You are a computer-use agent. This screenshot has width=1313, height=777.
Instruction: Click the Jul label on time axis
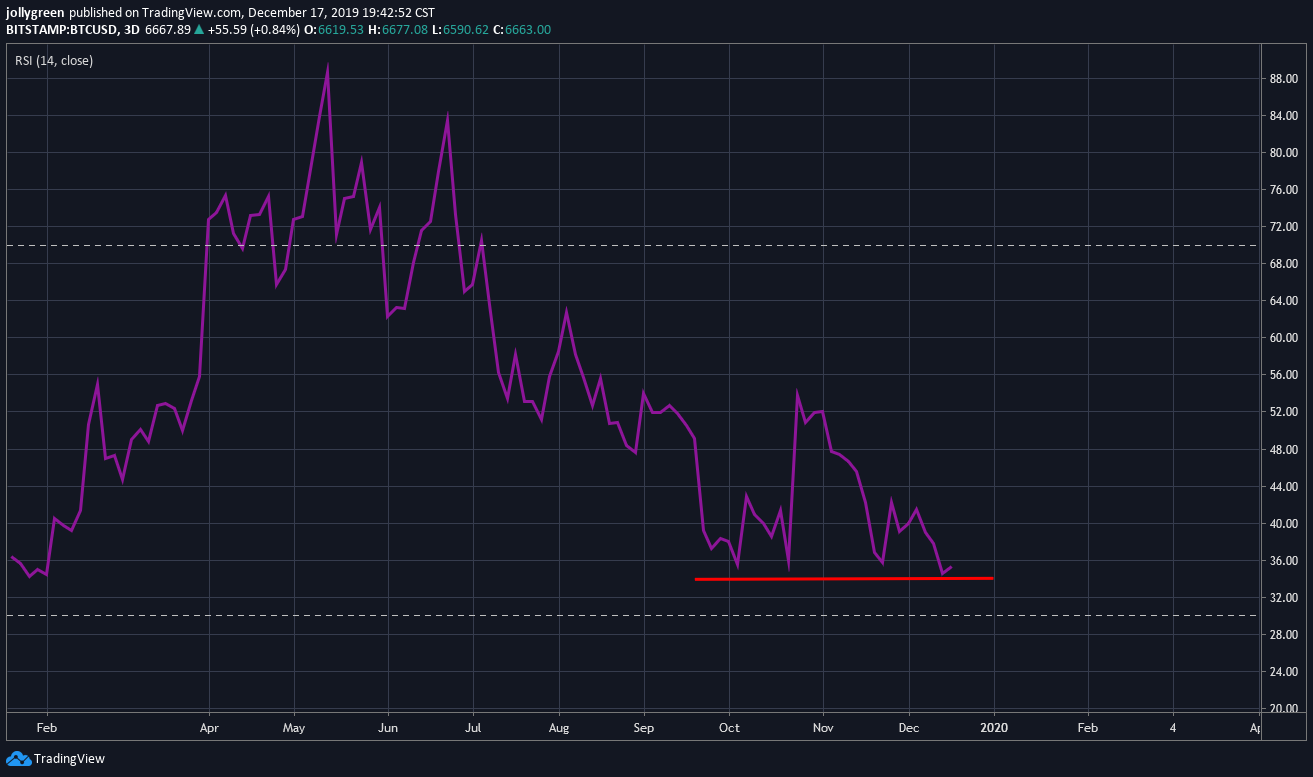click(x=474, y=728)
